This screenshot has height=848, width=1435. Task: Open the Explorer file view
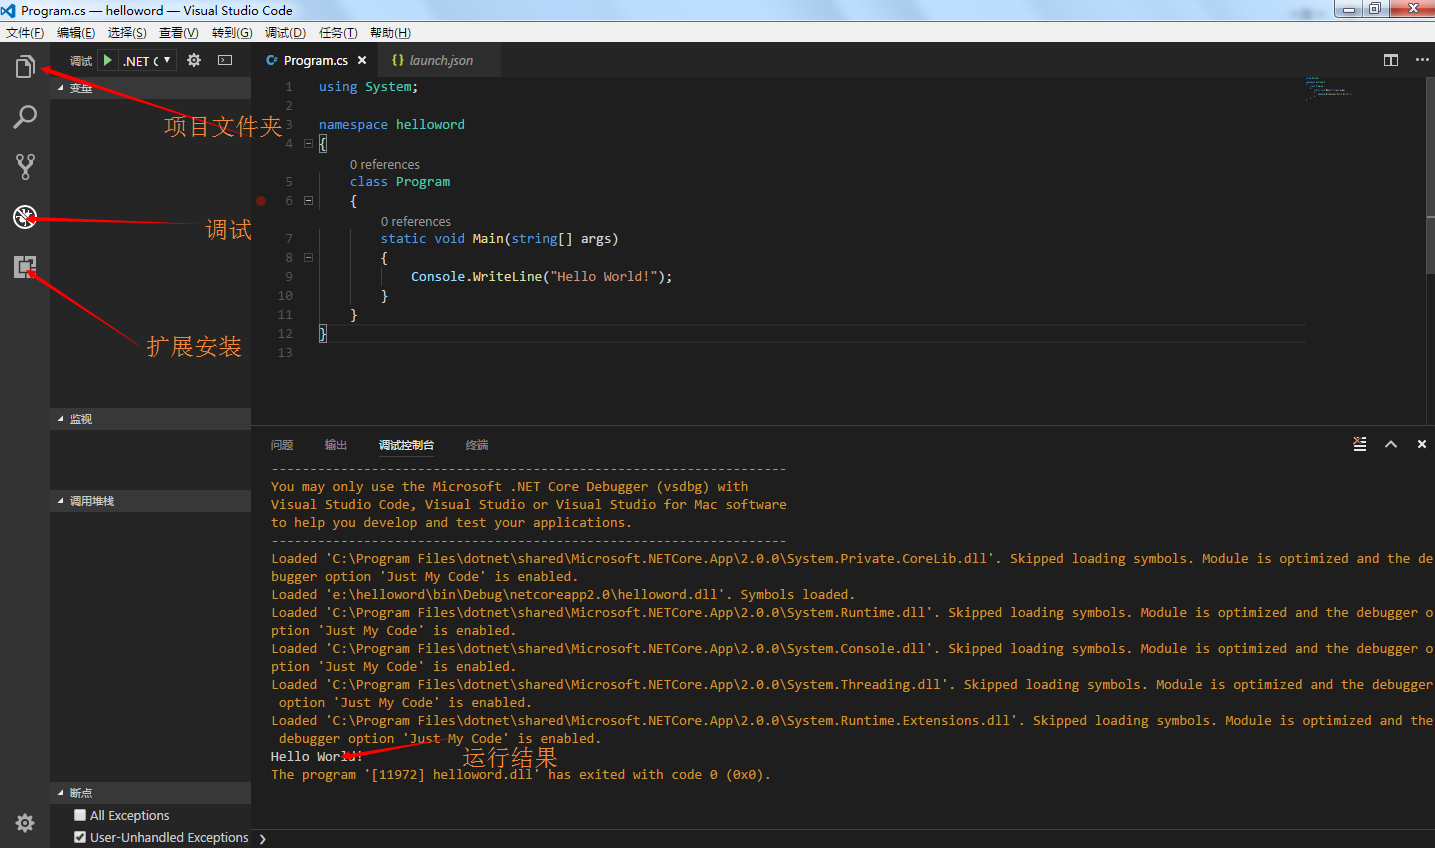25,67
